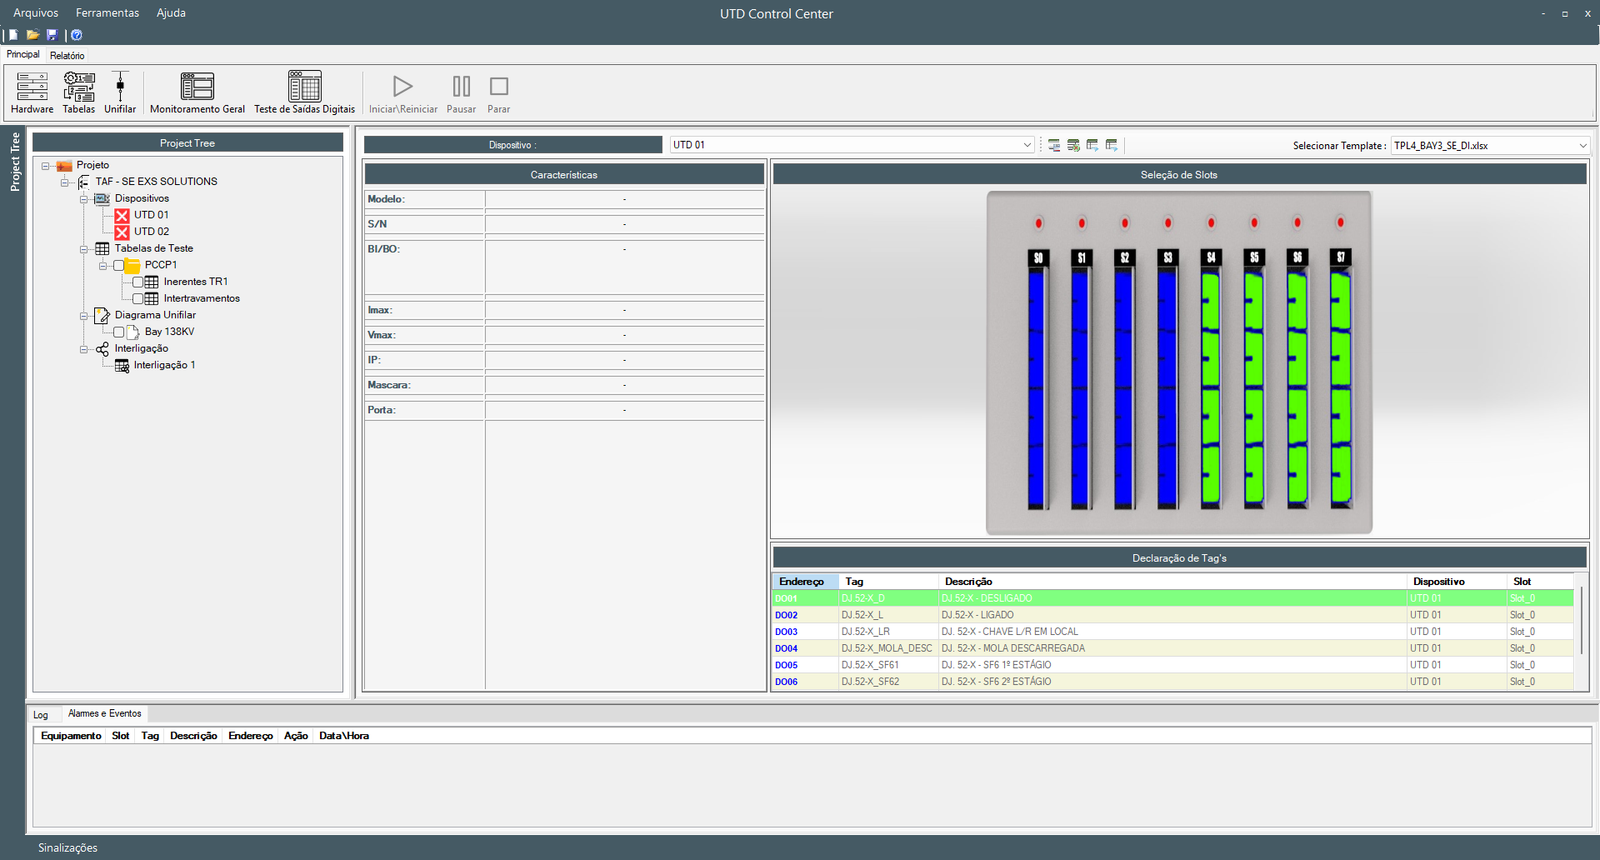This screenshot has width=1600, height=860.
Task: Open help via the blue question mark icon
Action: [x=76, y=35]
